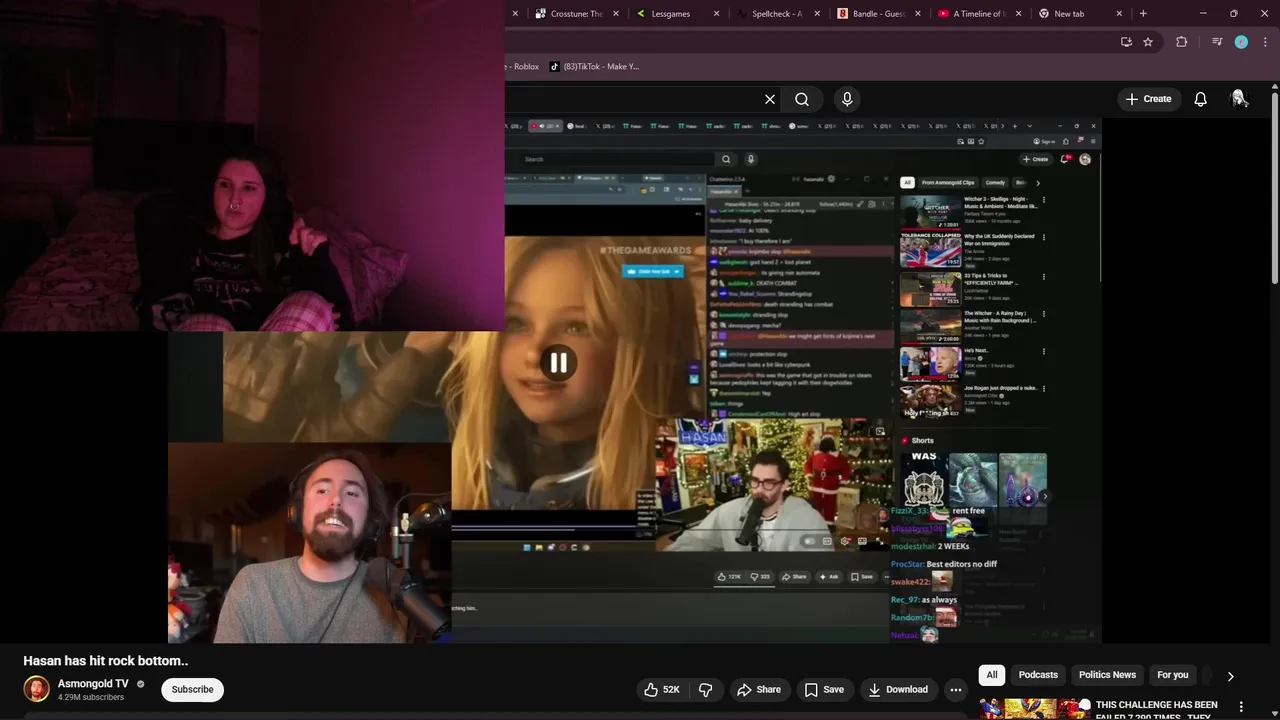Pause the playing YouTube video
Screen dimensions: 1280x720
pos(558,363)
